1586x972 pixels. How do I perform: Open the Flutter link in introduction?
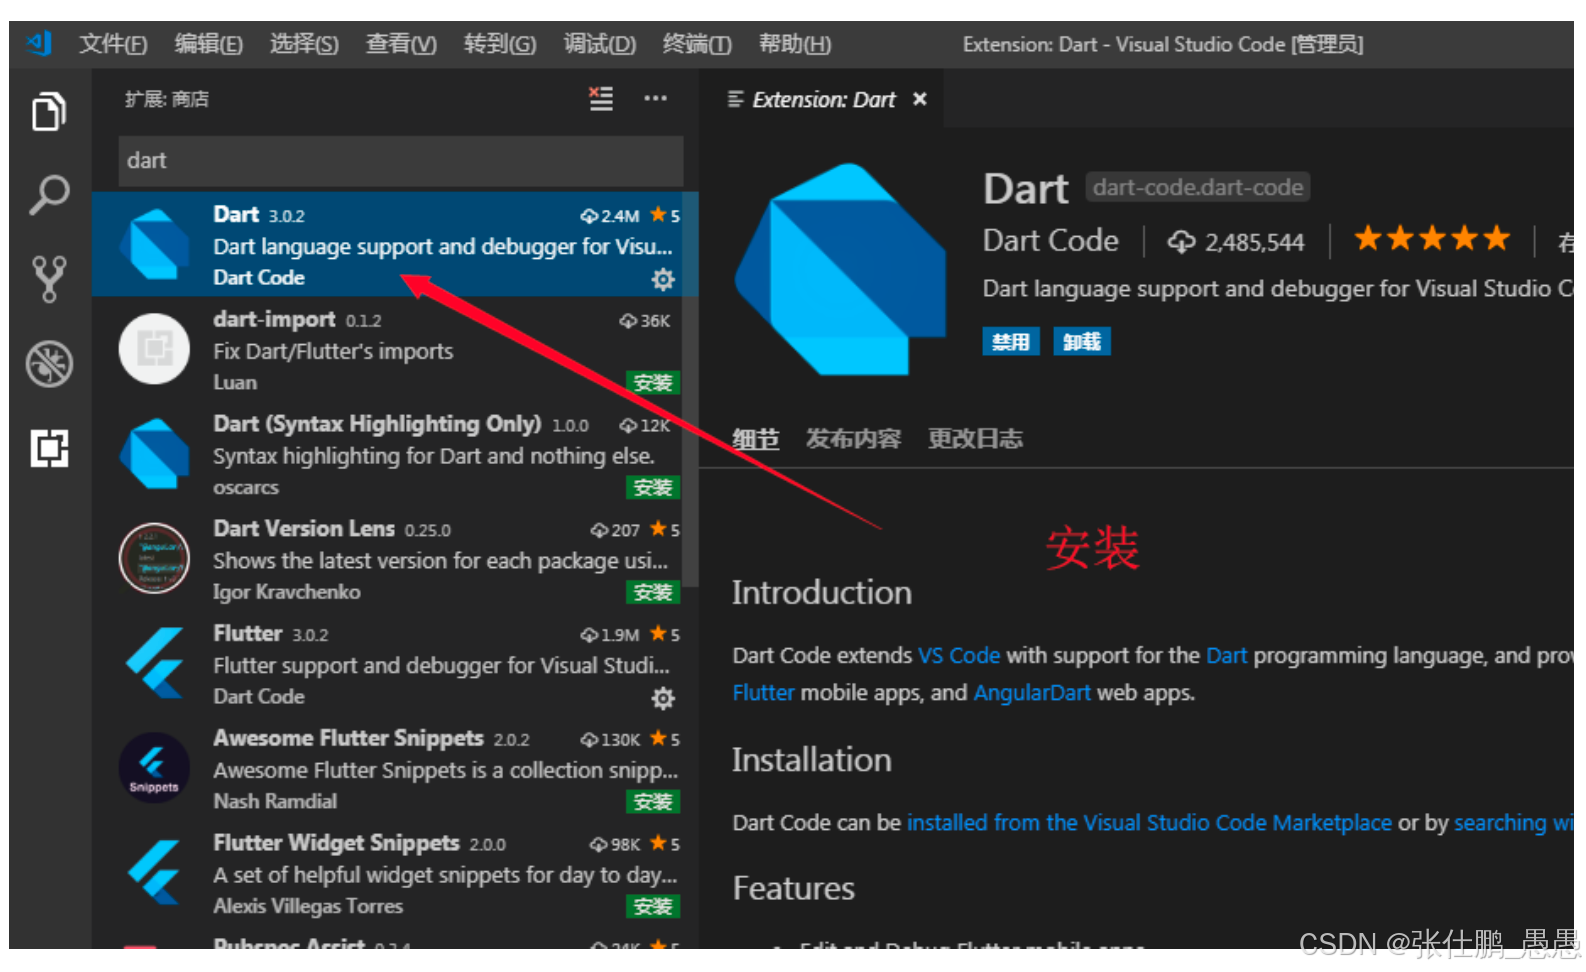[763, 693]
